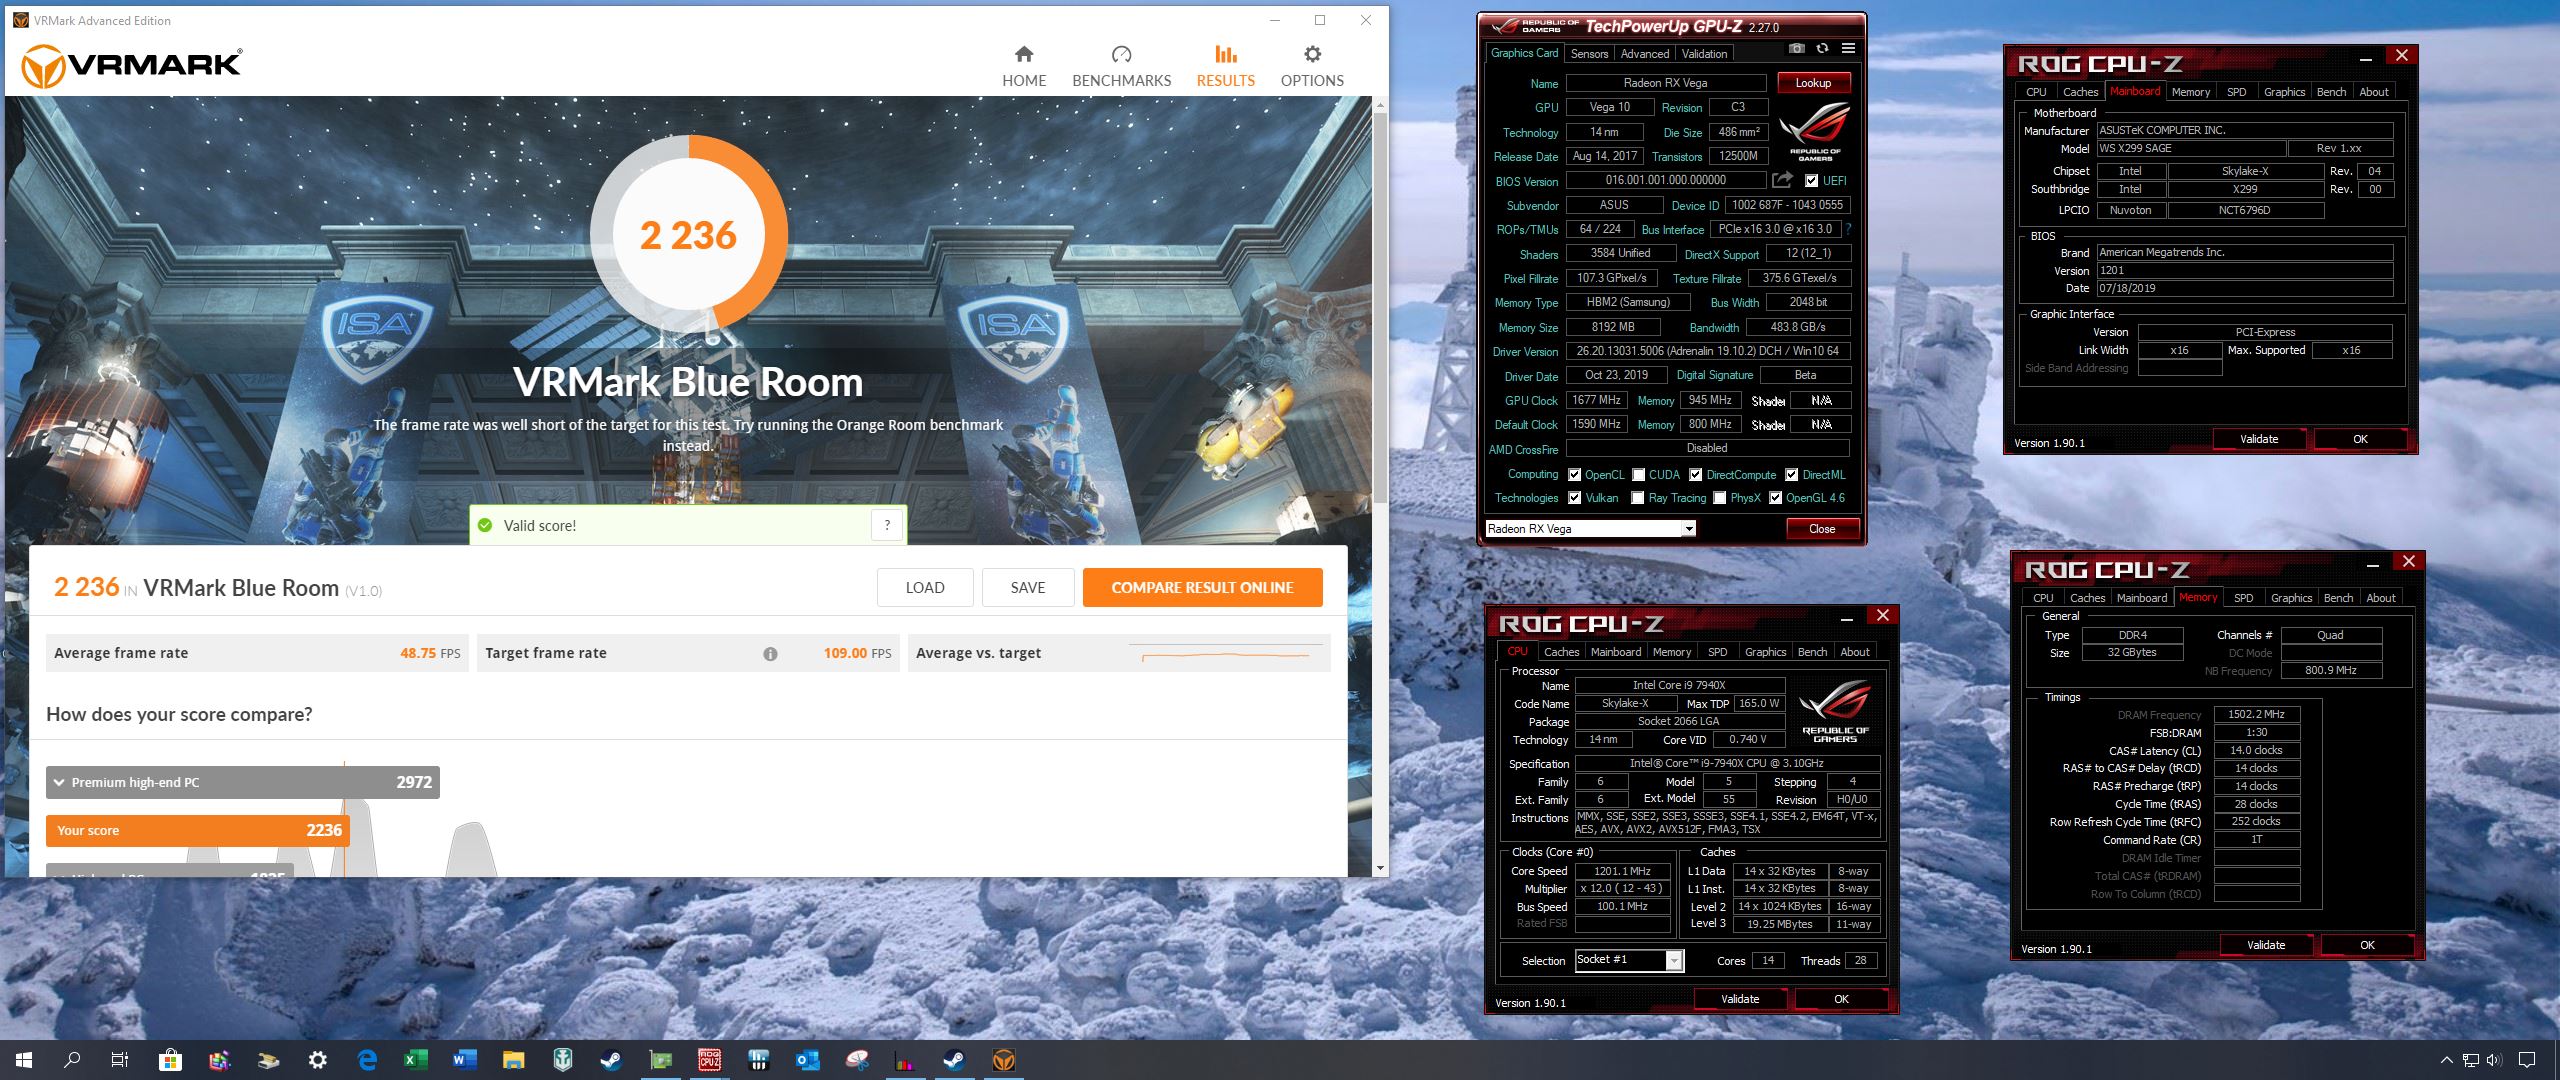This screenshot has width=2560, height=1080.
Task: Show hidden system tray icons chevron
Action: pos(2447,1060)
